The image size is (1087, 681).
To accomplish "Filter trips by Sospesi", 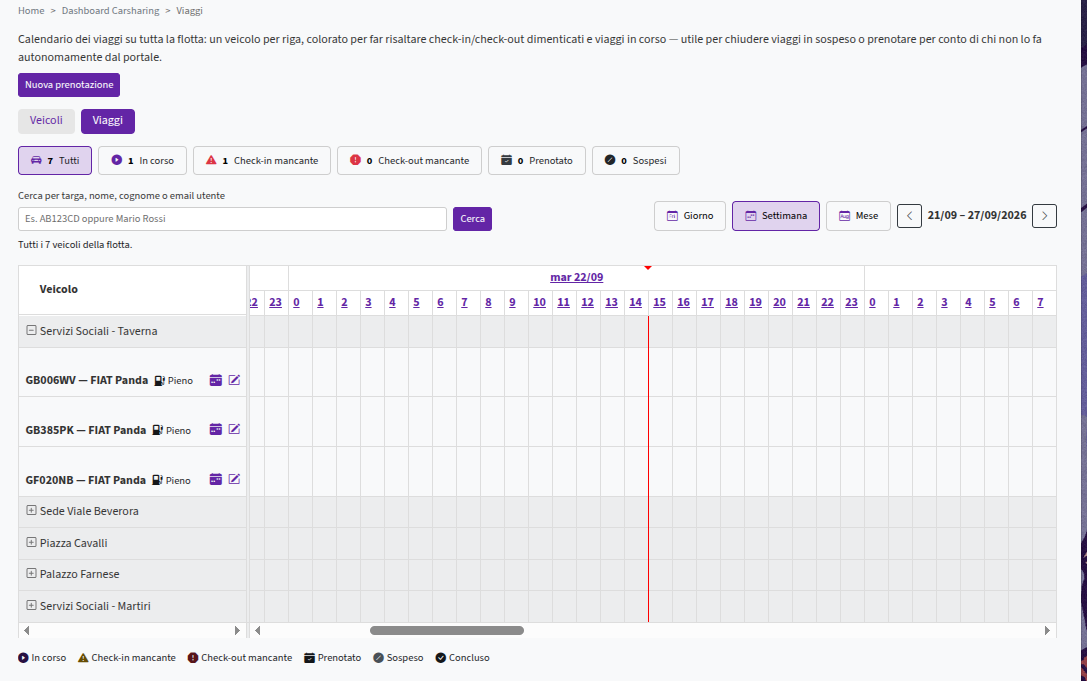I will point(636,160).
